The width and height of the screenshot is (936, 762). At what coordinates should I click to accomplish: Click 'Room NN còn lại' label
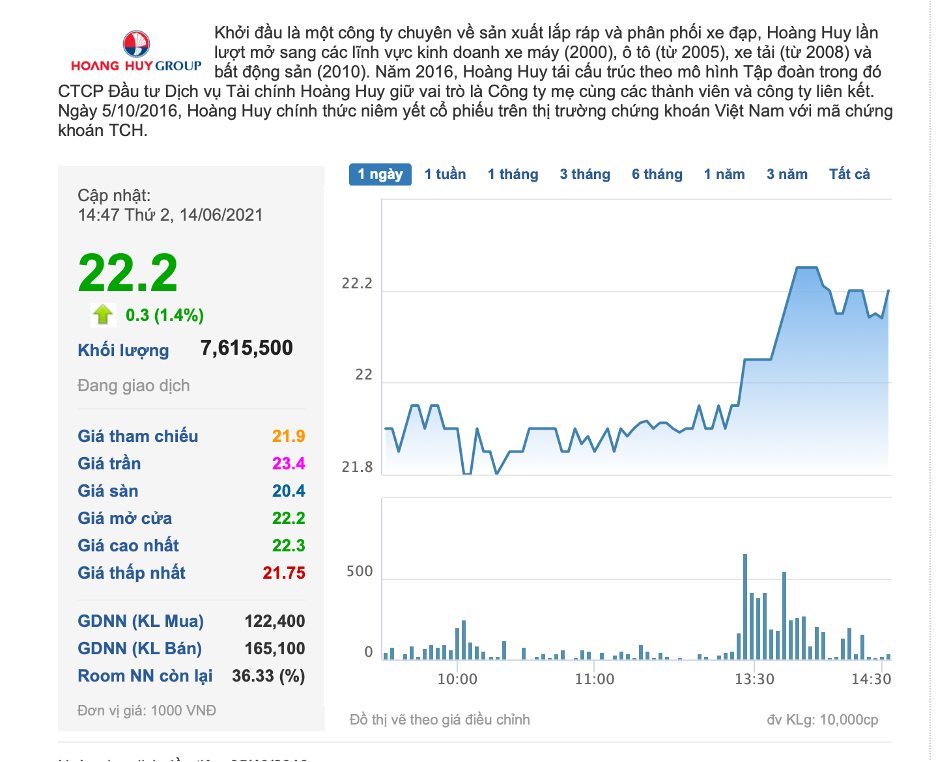[x=145, y=676]
